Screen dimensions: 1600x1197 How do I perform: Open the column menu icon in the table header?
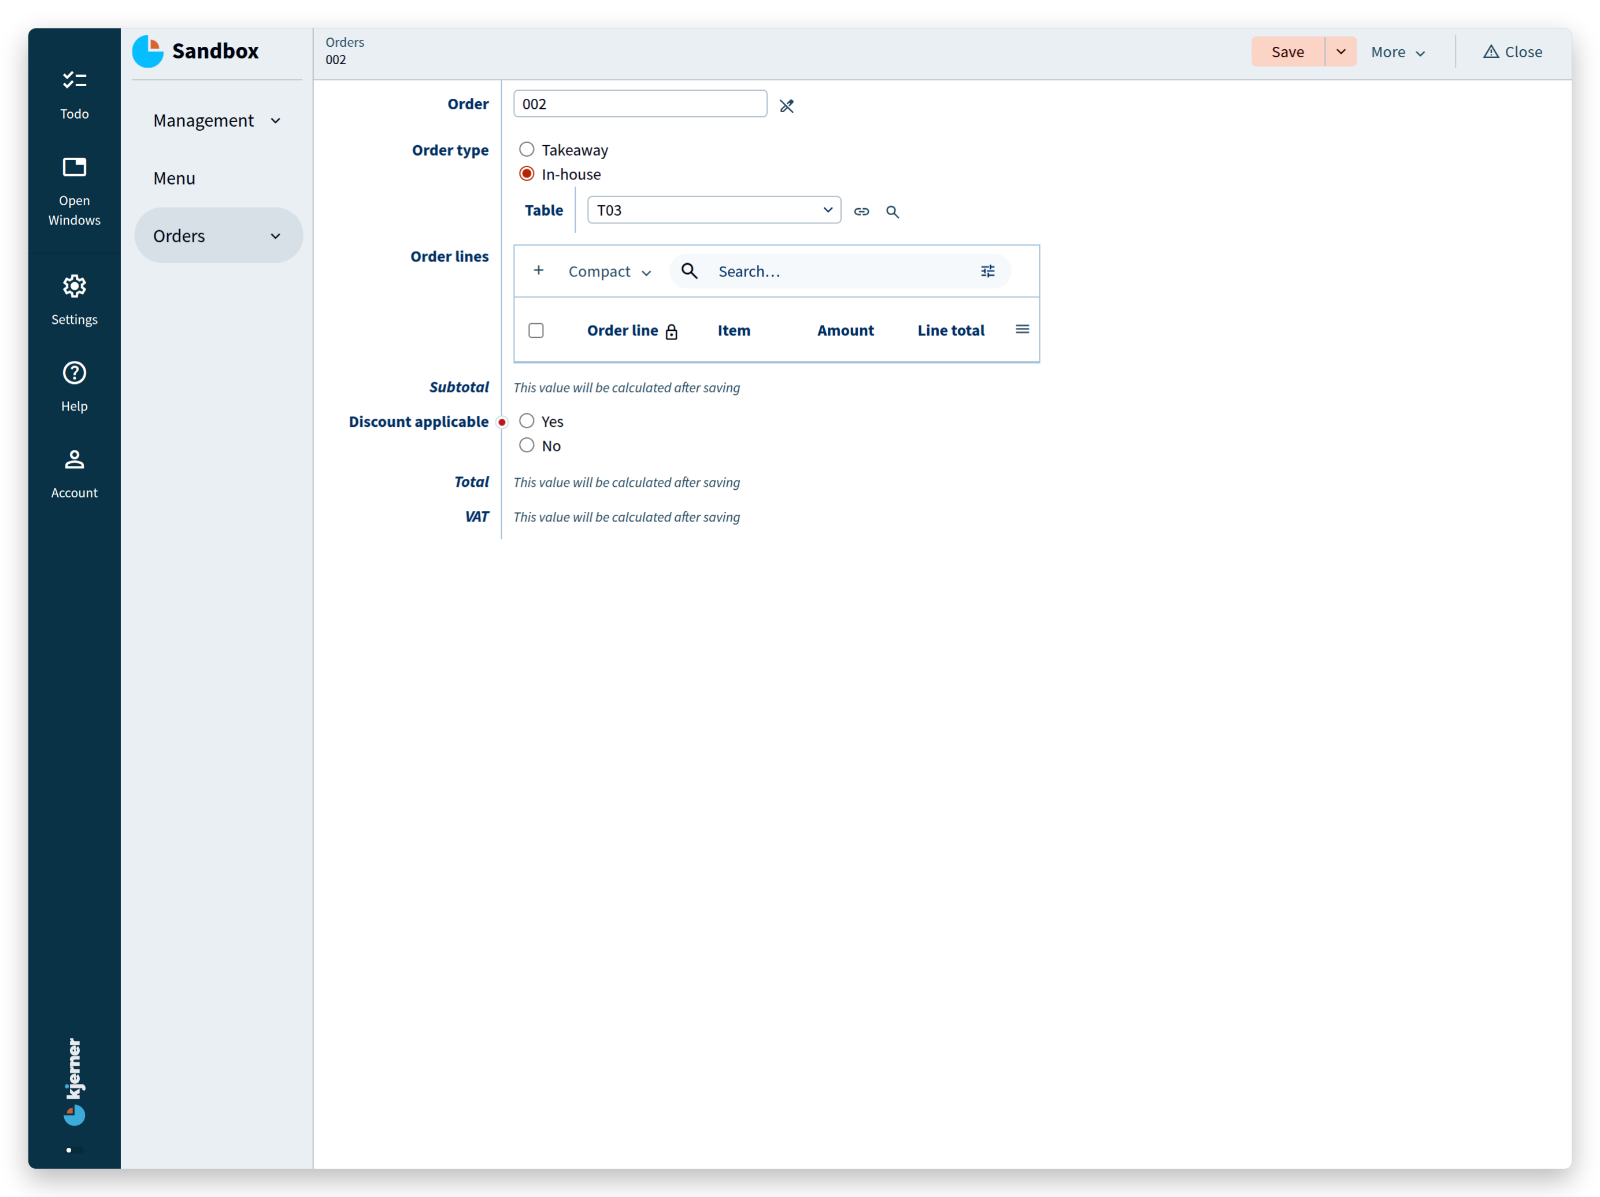tap(1022, 329)
